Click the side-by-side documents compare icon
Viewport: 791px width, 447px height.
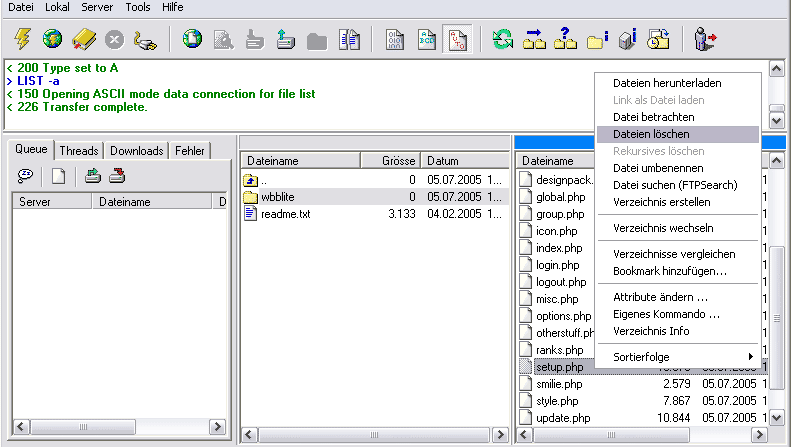coord(349,39)
